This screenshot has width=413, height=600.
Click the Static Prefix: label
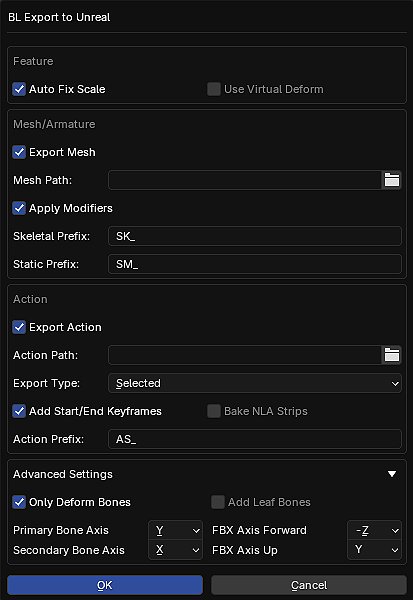46,264
